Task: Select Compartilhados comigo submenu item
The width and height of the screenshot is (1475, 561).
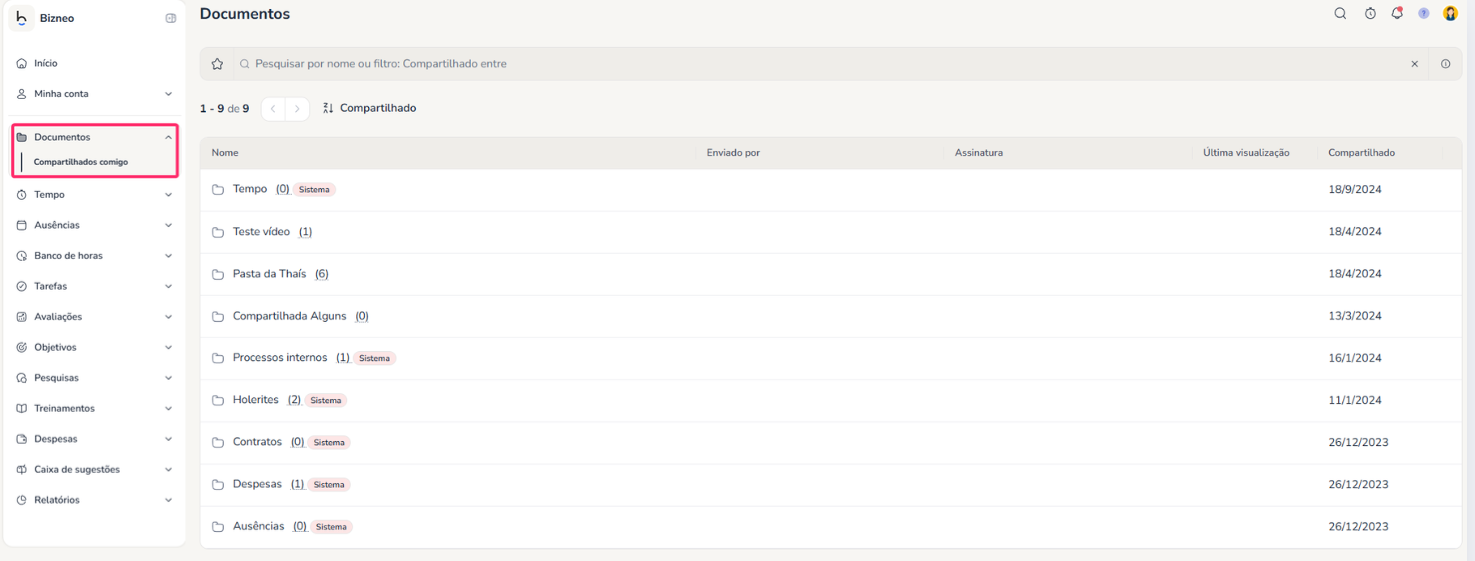Action: [x=81, y=162]
